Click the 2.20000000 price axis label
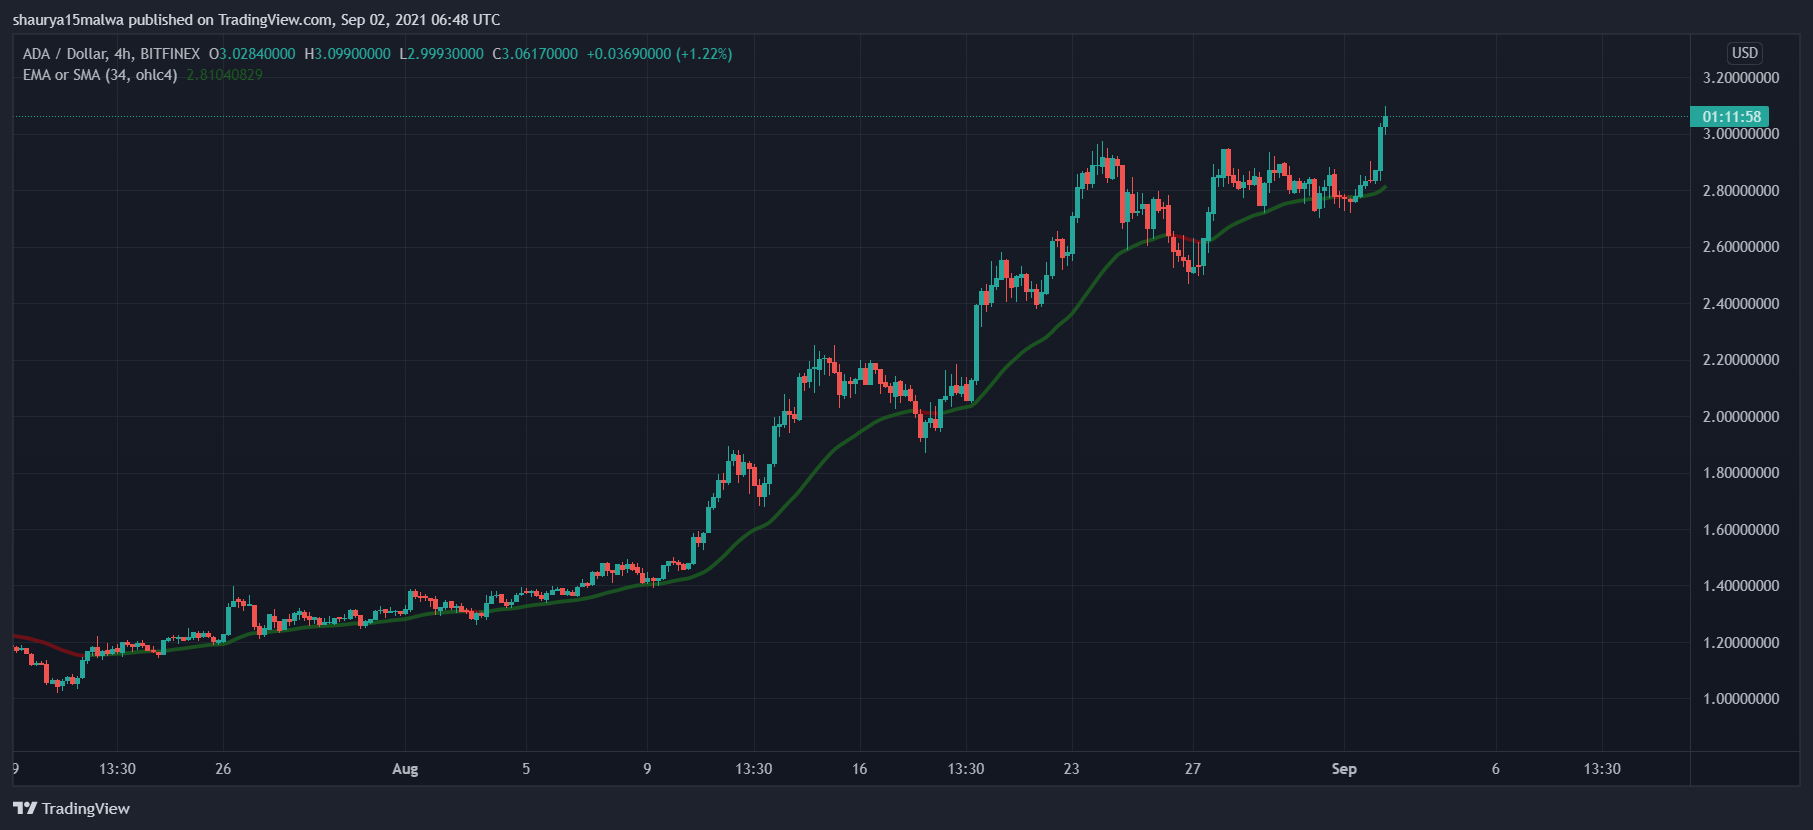Screen dimensions: 1813x830 [x=1741, y=360]
